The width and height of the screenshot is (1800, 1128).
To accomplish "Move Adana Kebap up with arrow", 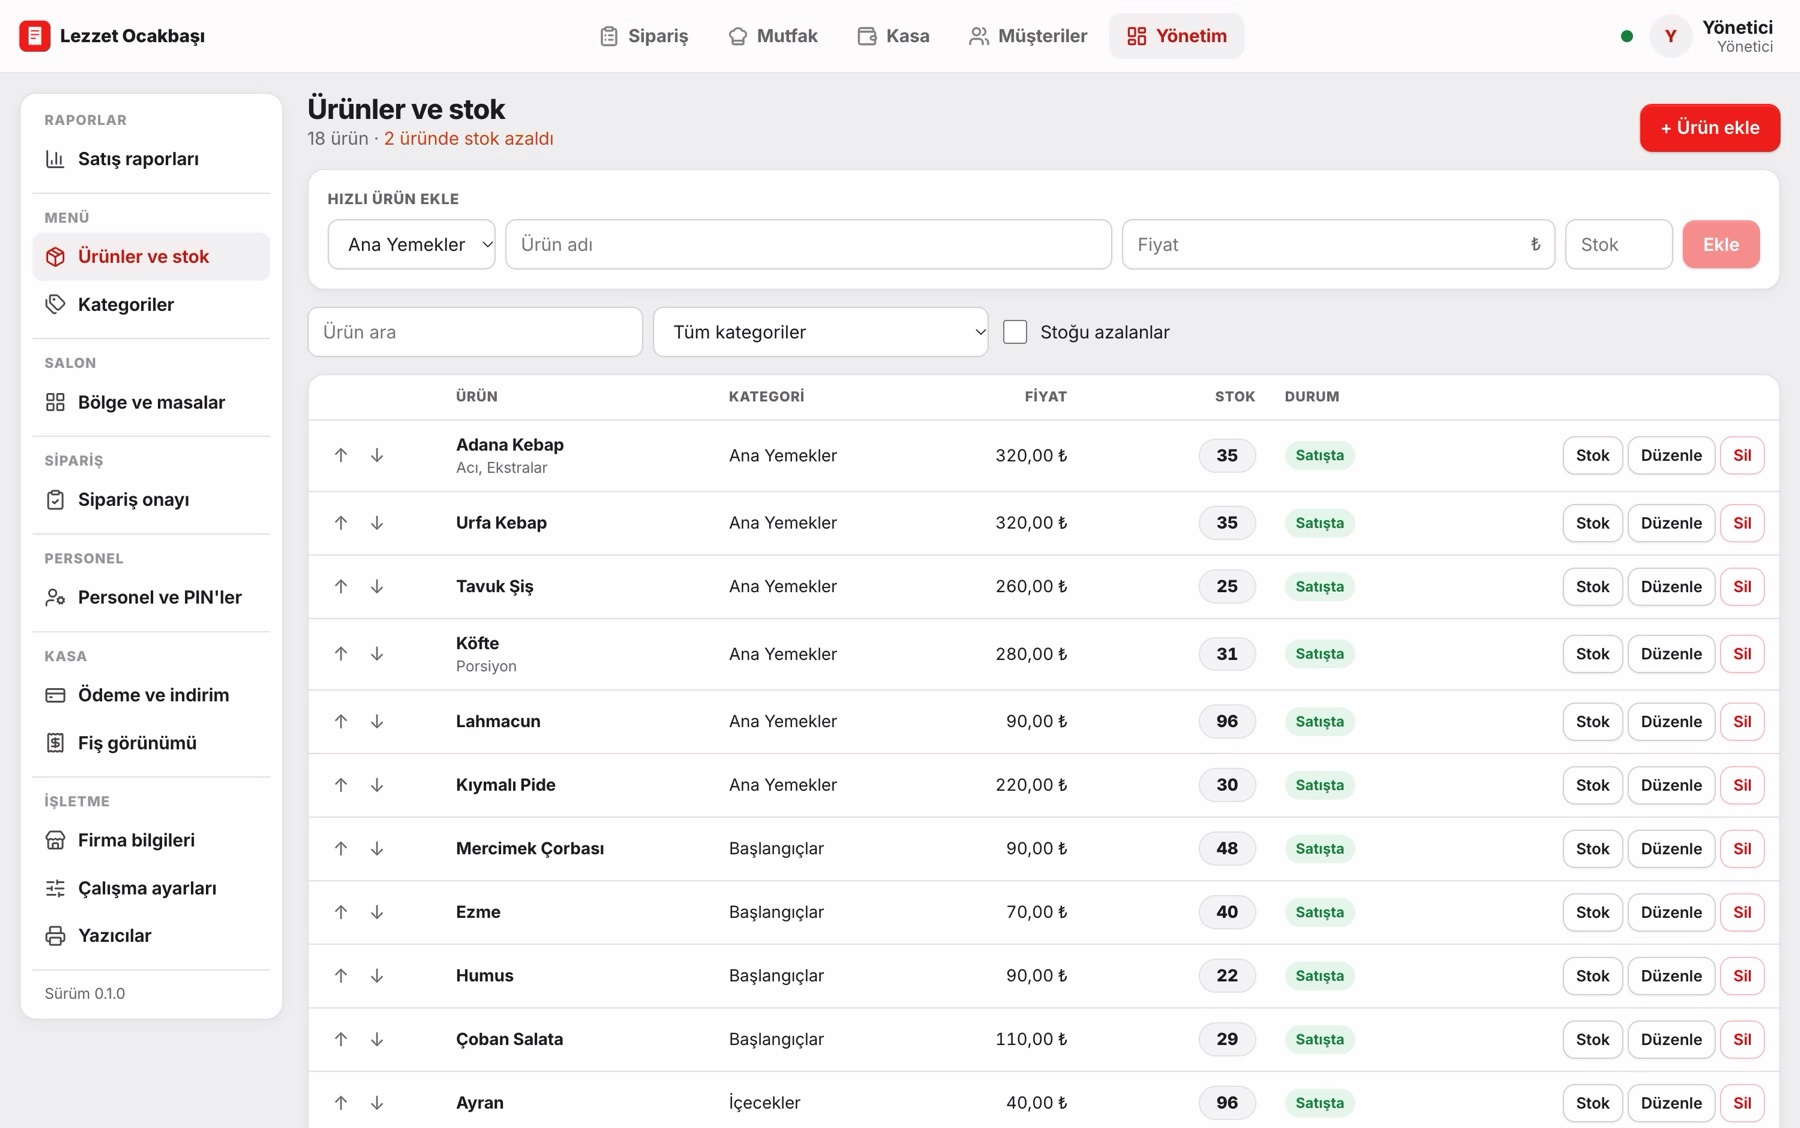I will pyautogui.click(x=341, y=455).
